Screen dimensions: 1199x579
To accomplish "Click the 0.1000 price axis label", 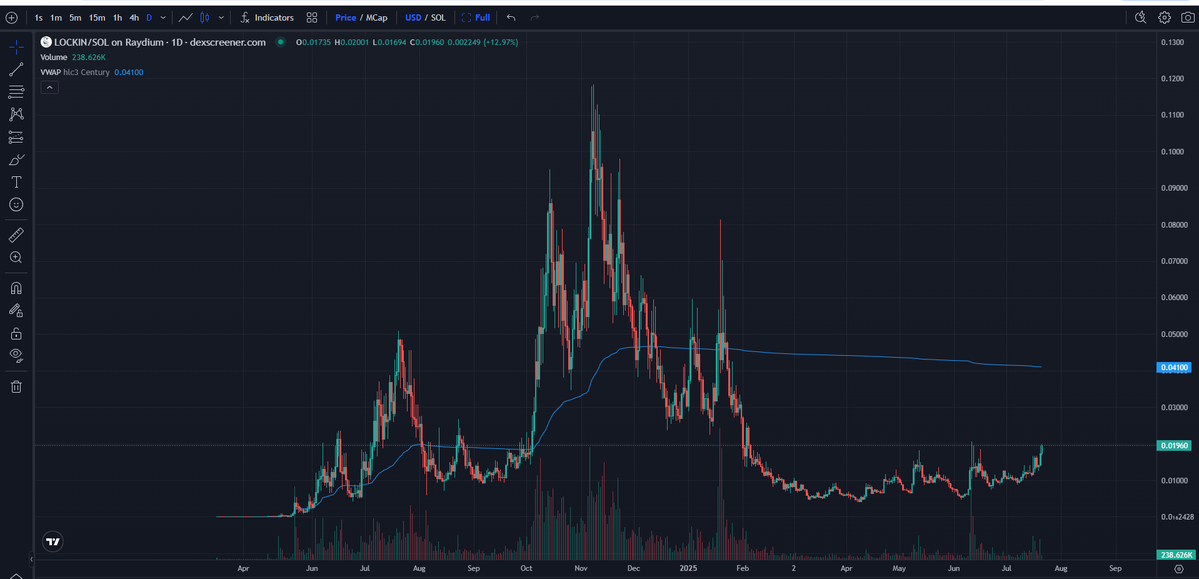I will click(x=1173, y=151).
